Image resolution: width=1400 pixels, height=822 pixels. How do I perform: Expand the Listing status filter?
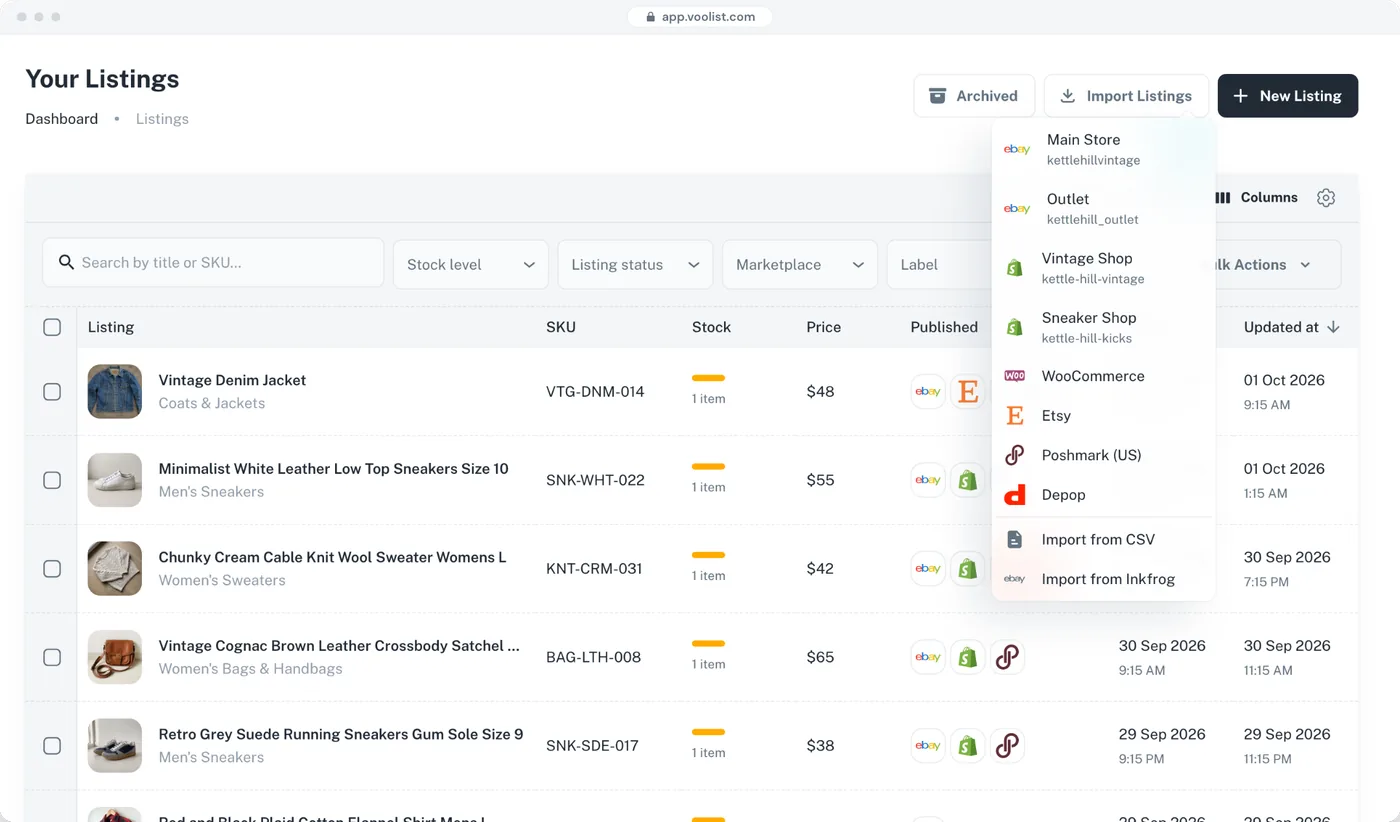[635, 264]
